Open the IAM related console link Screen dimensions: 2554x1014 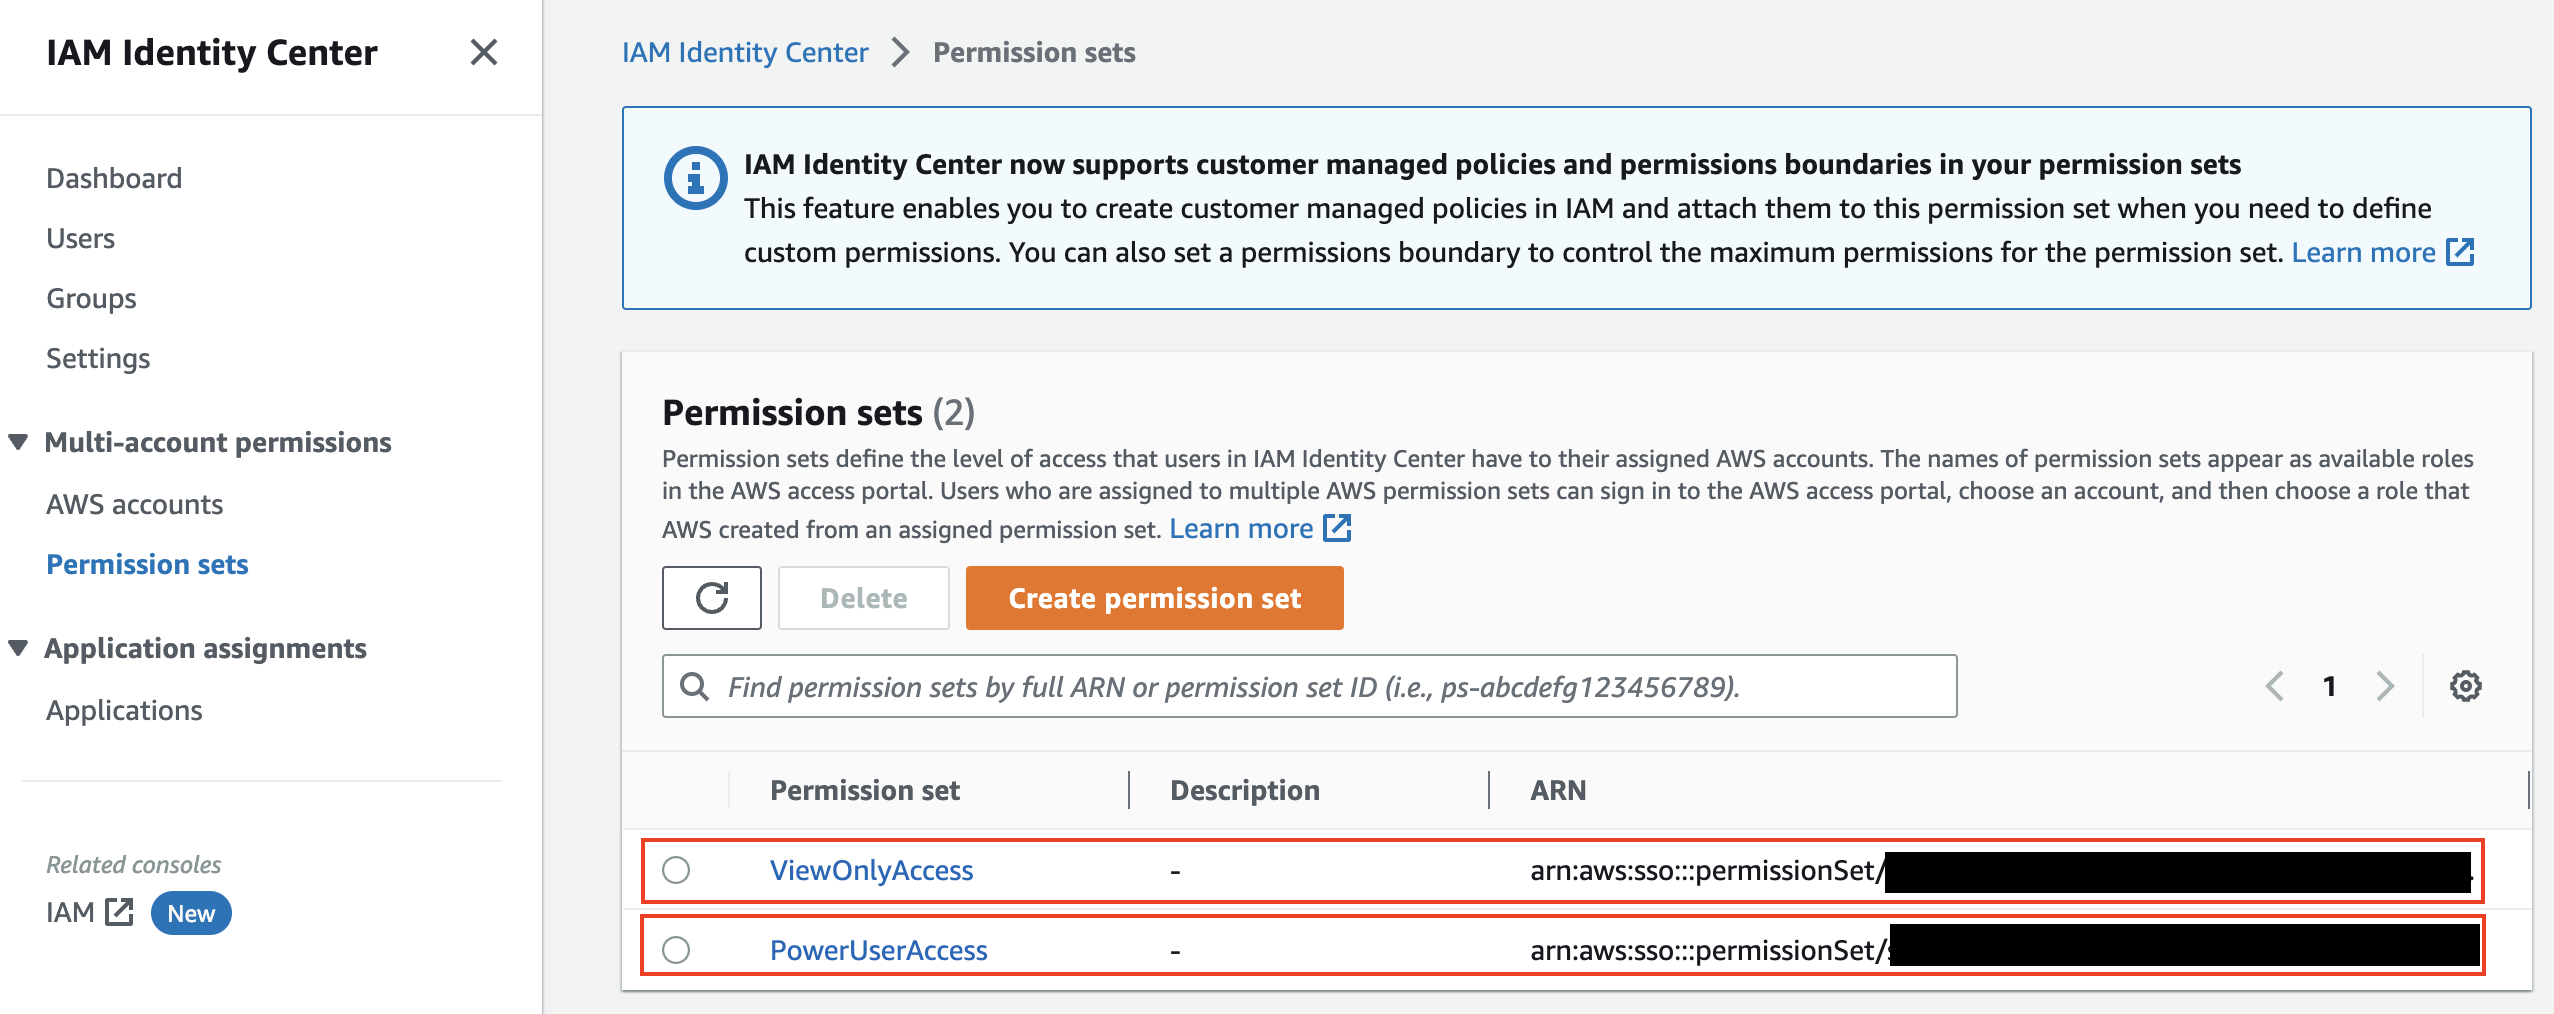tap(70, 912)
